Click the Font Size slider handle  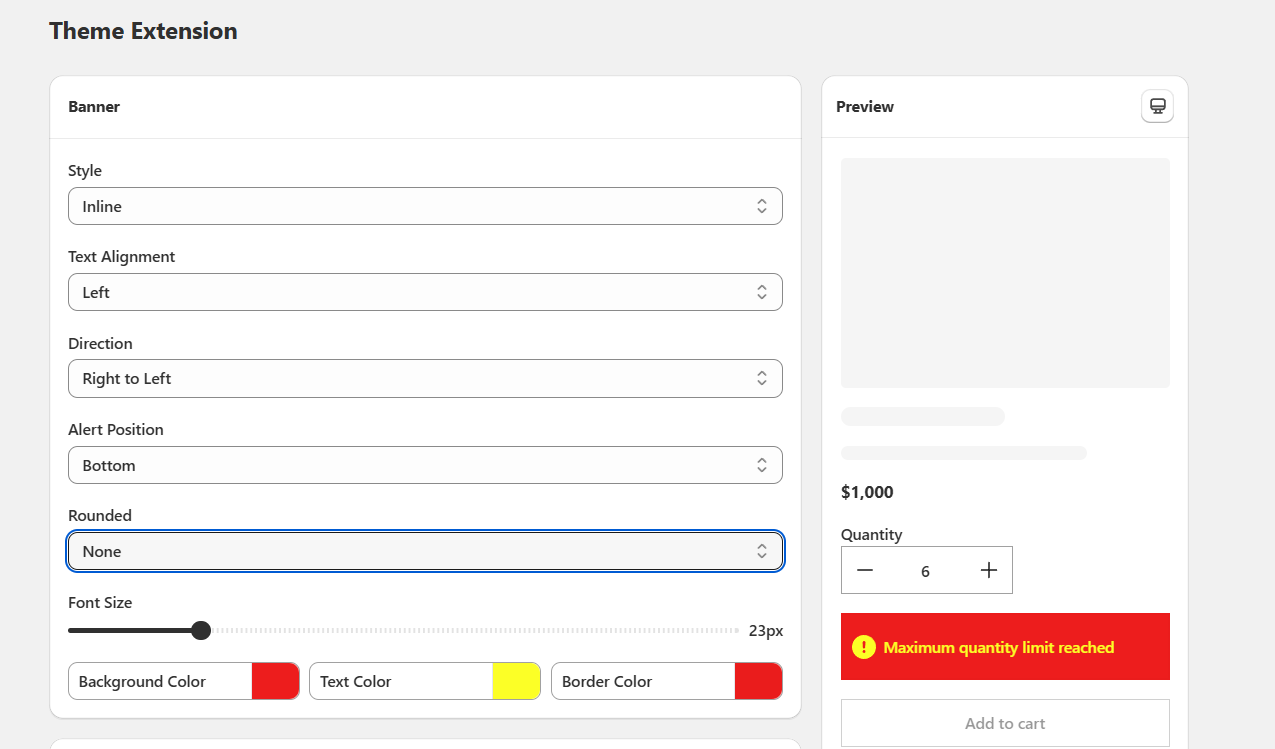[200, 630]
